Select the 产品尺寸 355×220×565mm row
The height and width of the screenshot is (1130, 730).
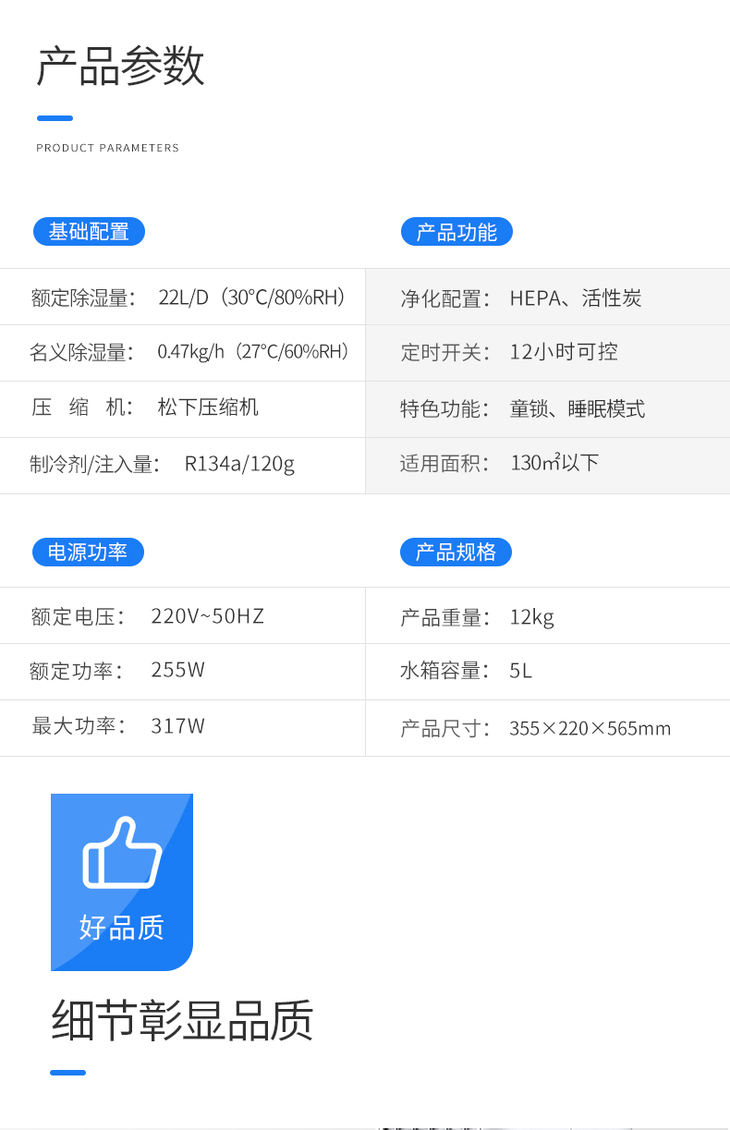click(535, 728)
